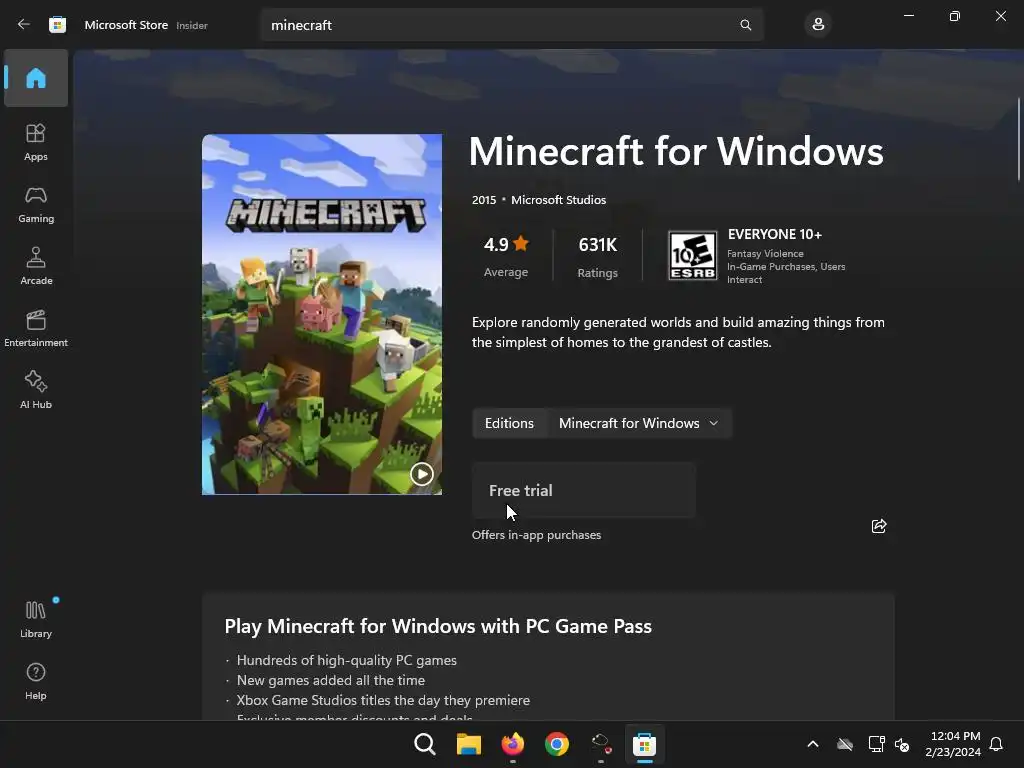Screen dimensions: 1024x768
Task: Open the Library in the sidebar
Action: (x=36, y=619)
